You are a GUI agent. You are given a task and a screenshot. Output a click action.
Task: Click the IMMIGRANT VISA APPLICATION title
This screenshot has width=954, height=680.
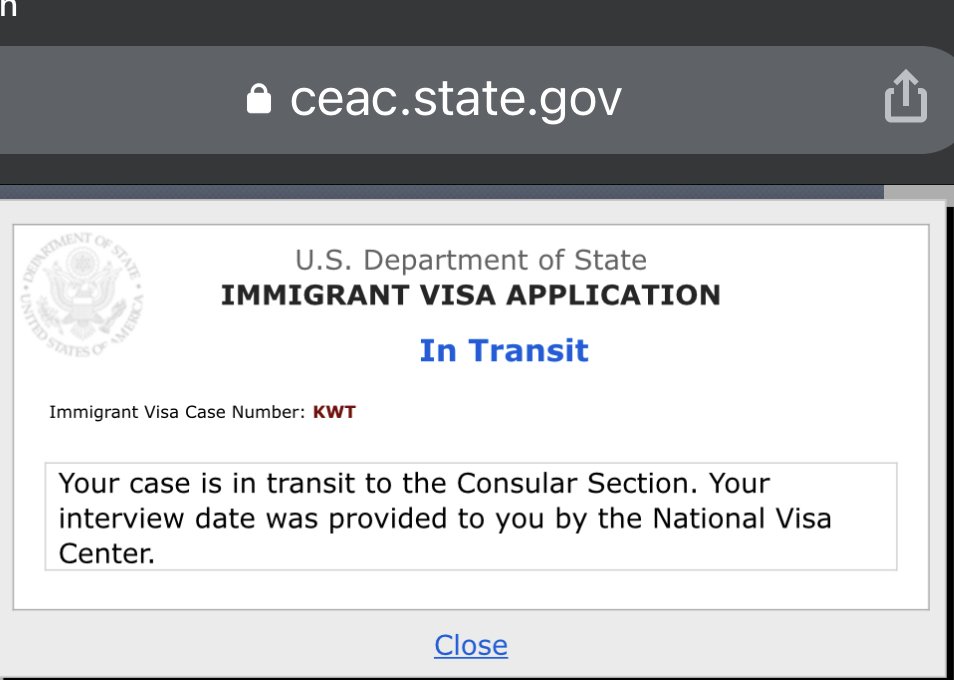[470, 295]
